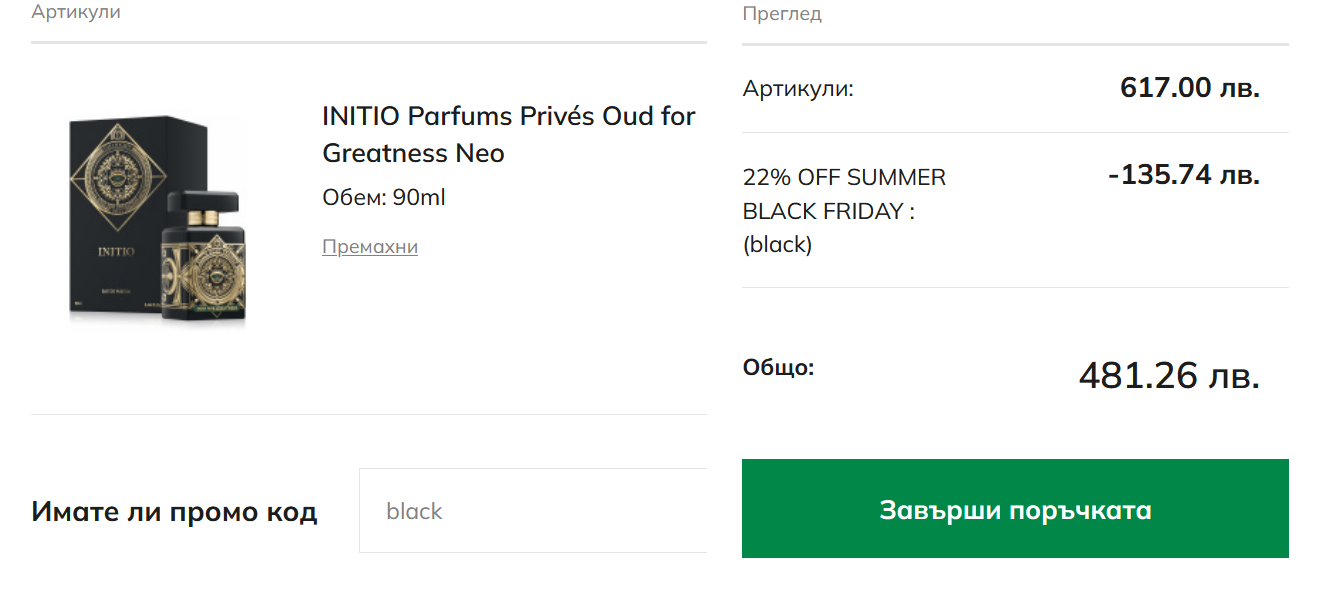Click the 22% OFF SUMMER discount label
This screenshot has height=594, width=1339.
coord(843,178)
